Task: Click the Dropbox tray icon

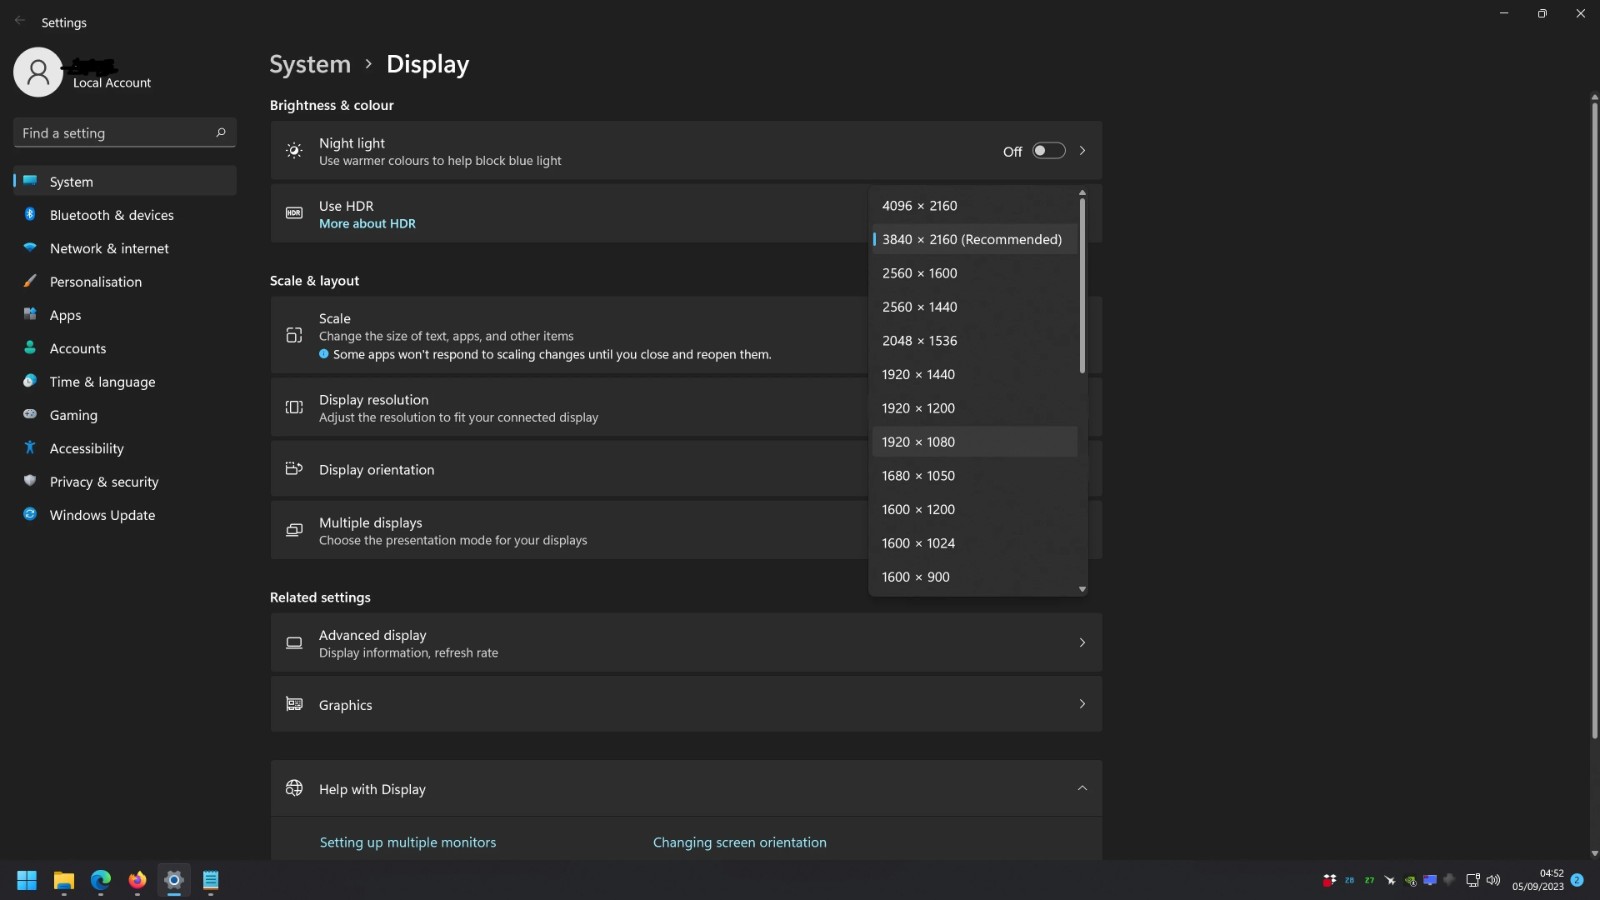Action: [1329, 880]
